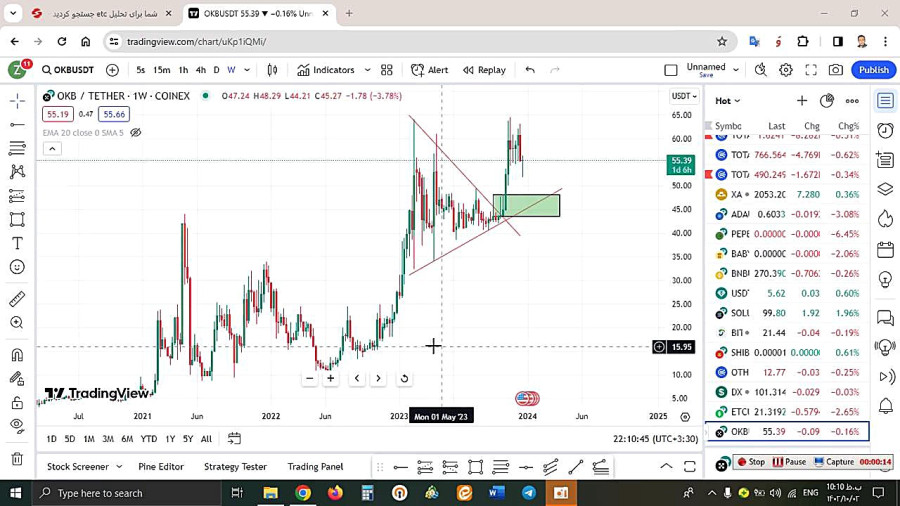
Task: Collapse the bottom panel chevron
Action: [x=666, y=466]
